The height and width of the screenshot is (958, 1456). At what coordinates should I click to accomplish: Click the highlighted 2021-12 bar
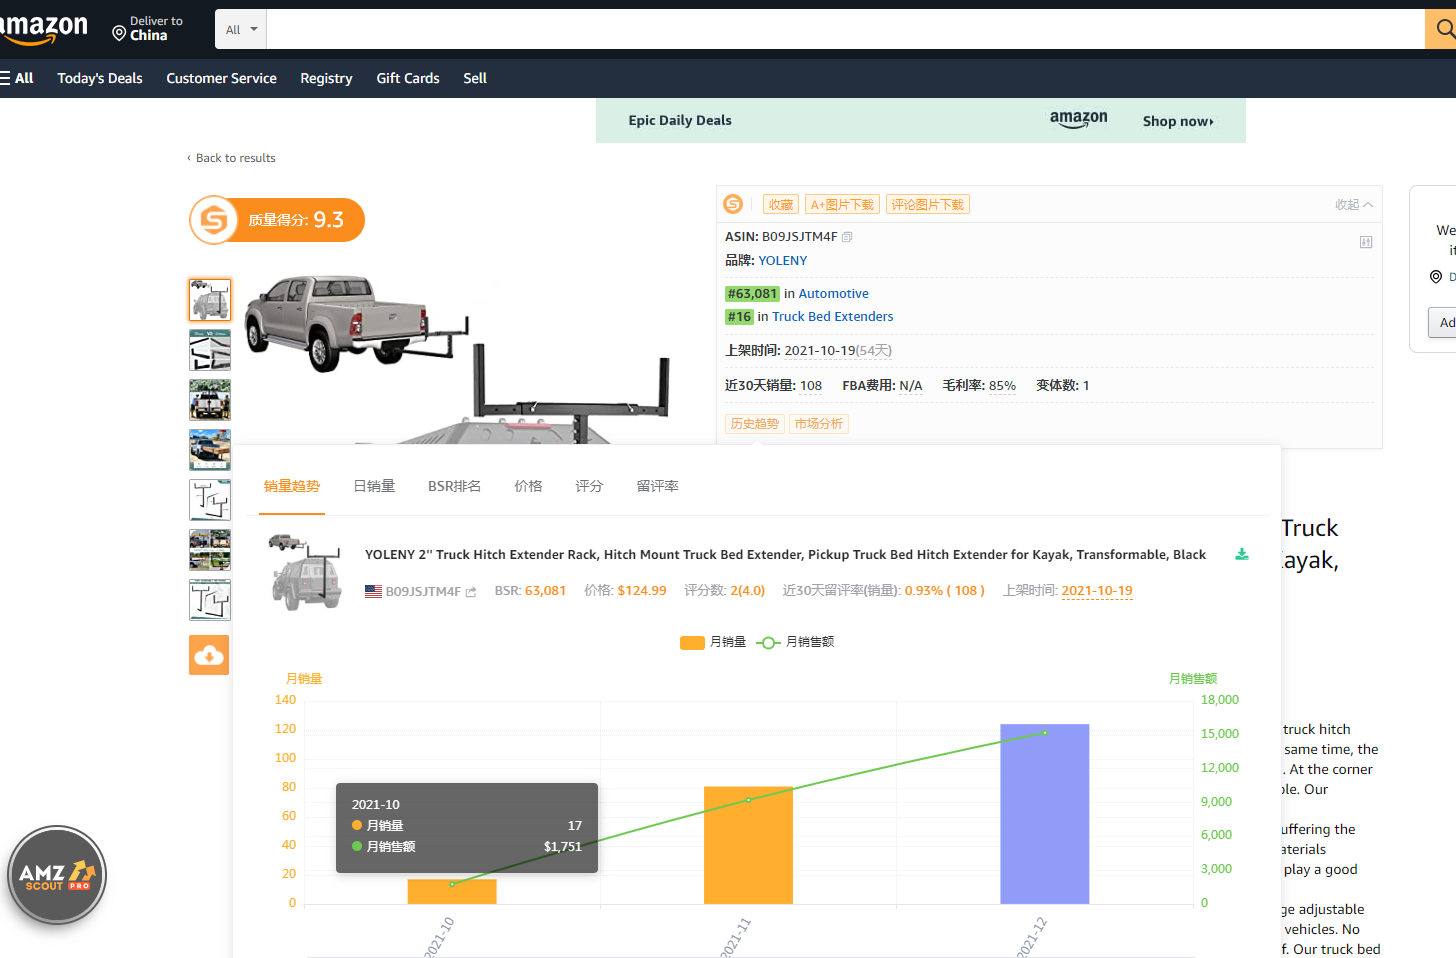pyautogui.click(x=1044, y=814)
